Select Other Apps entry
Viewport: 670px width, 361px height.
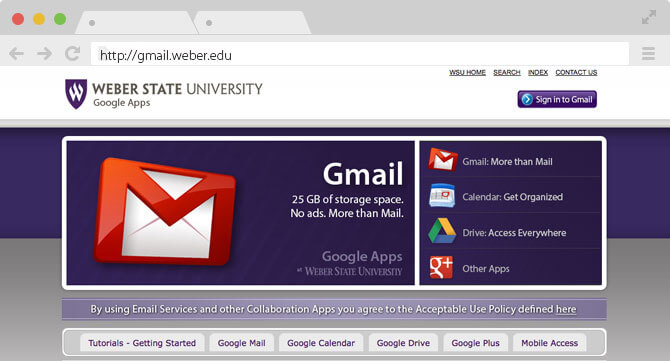coord(486,269)
